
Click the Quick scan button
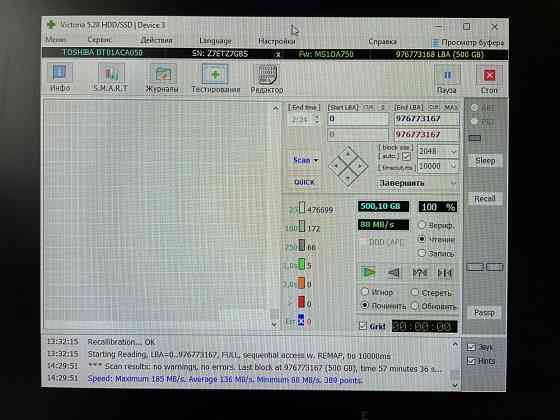[304, 182]
